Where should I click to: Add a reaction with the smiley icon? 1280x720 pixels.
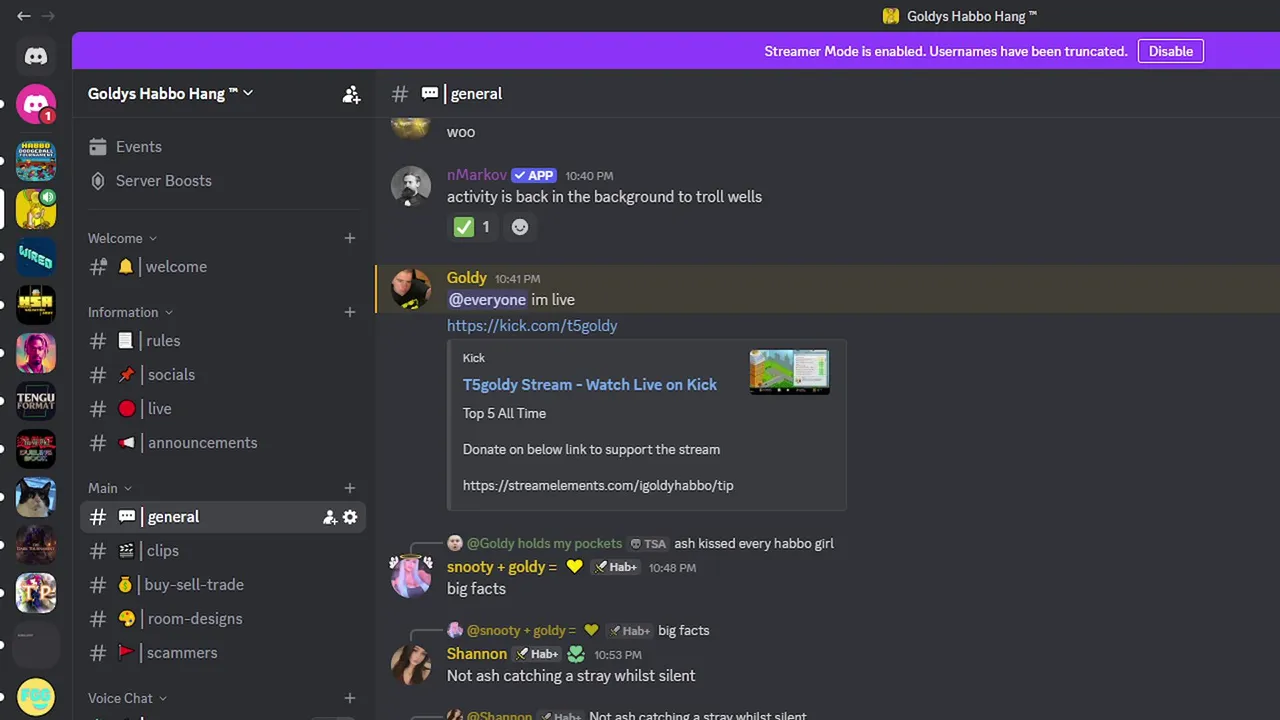click(x=520, y=227)
